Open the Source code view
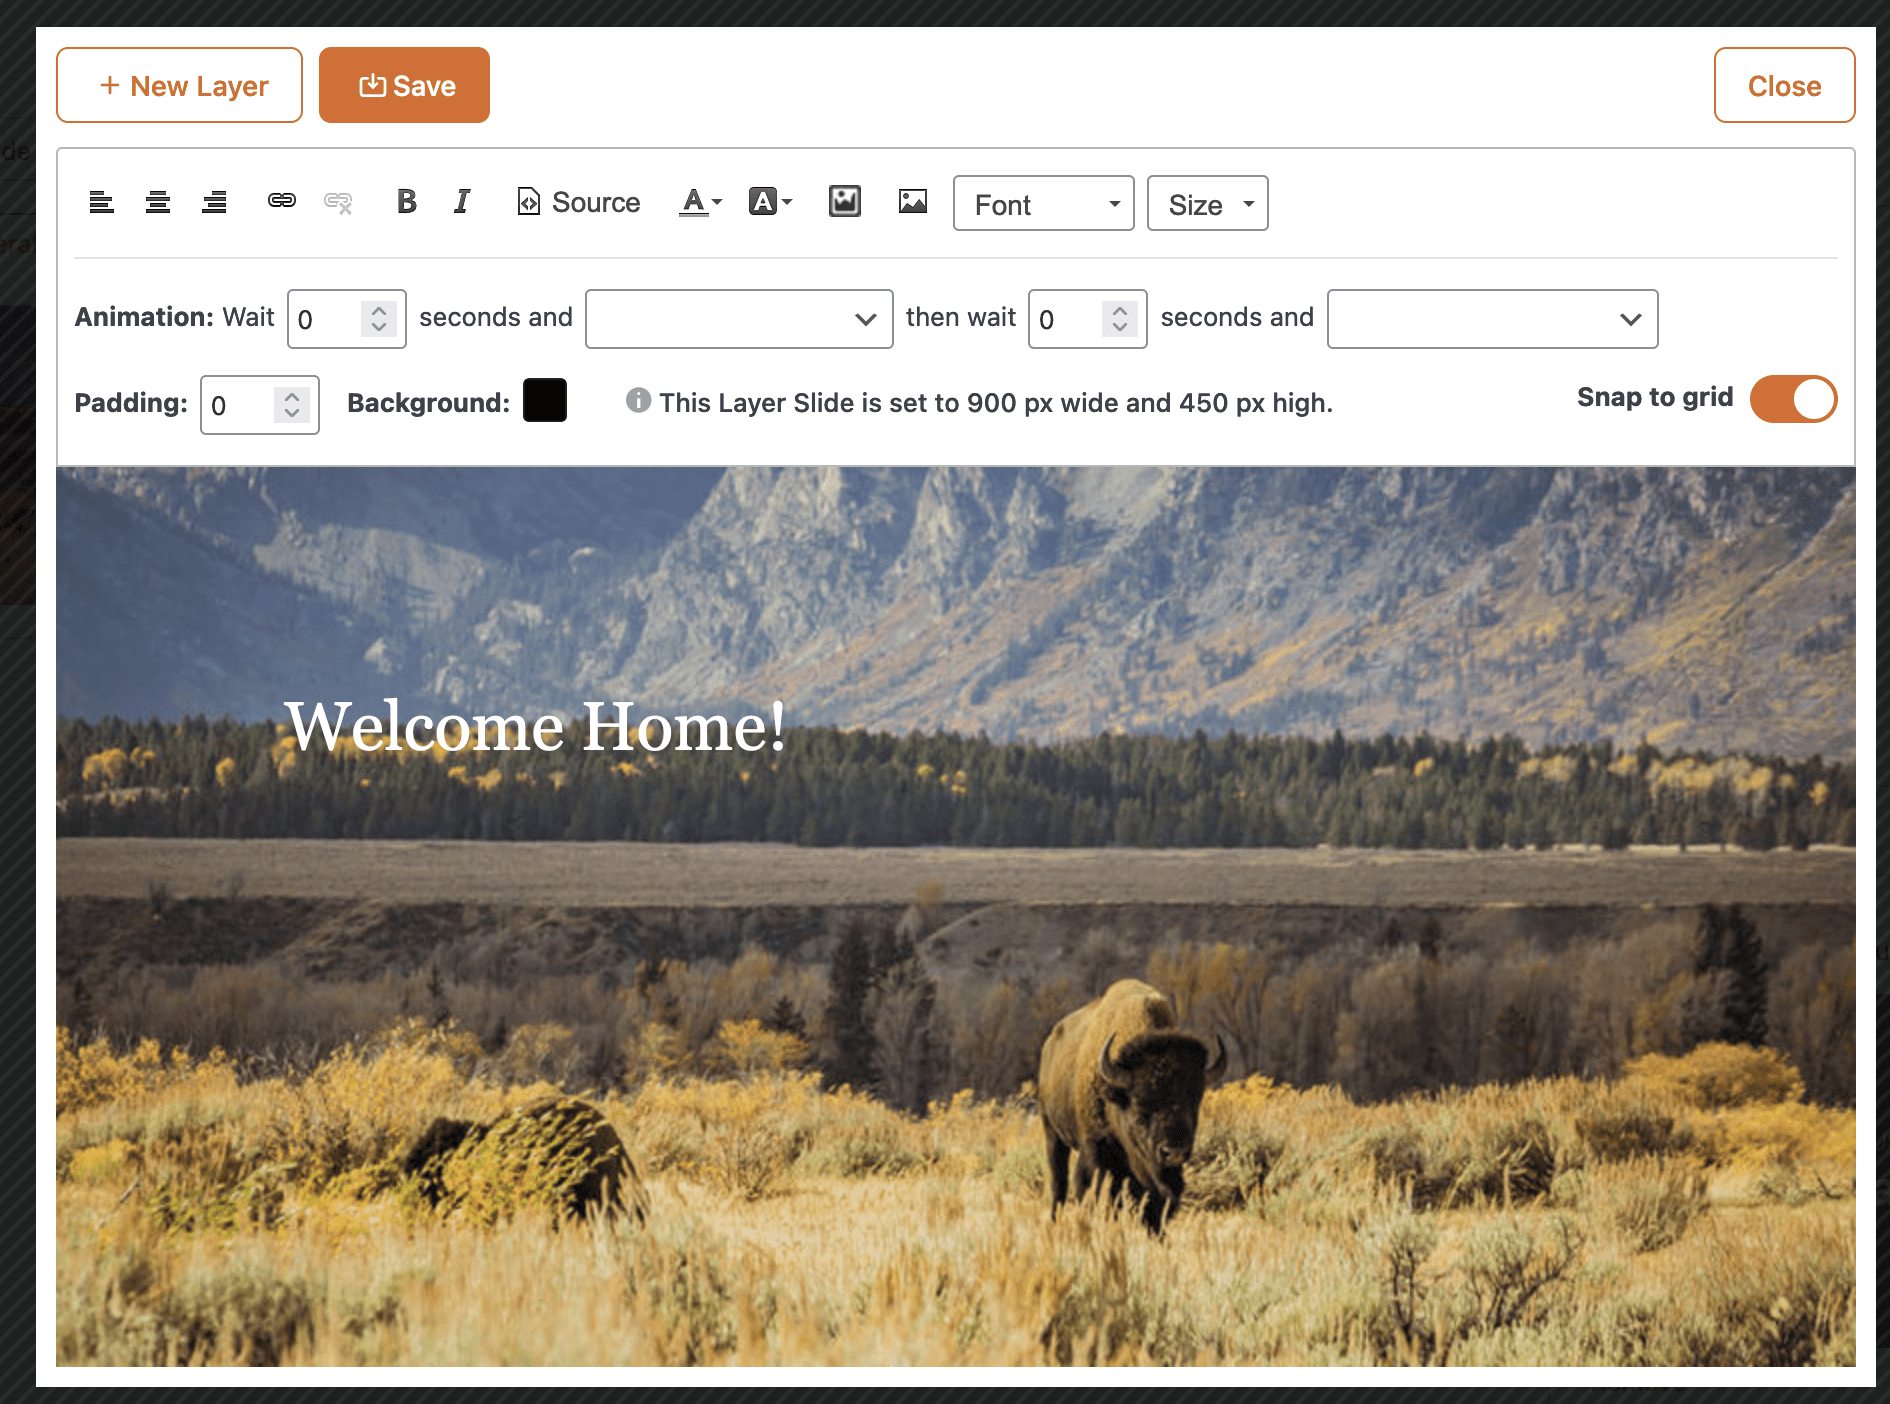The image size is (1890, 1404). 578,202
